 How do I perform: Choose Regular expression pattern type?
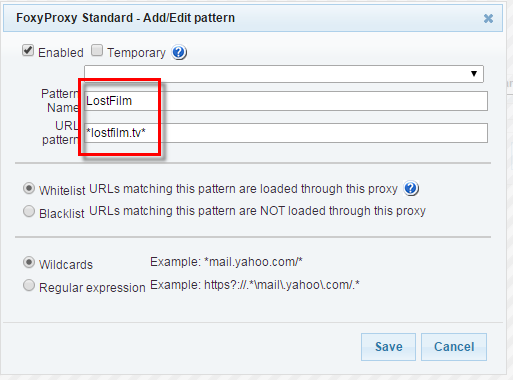tap(29, 285)
